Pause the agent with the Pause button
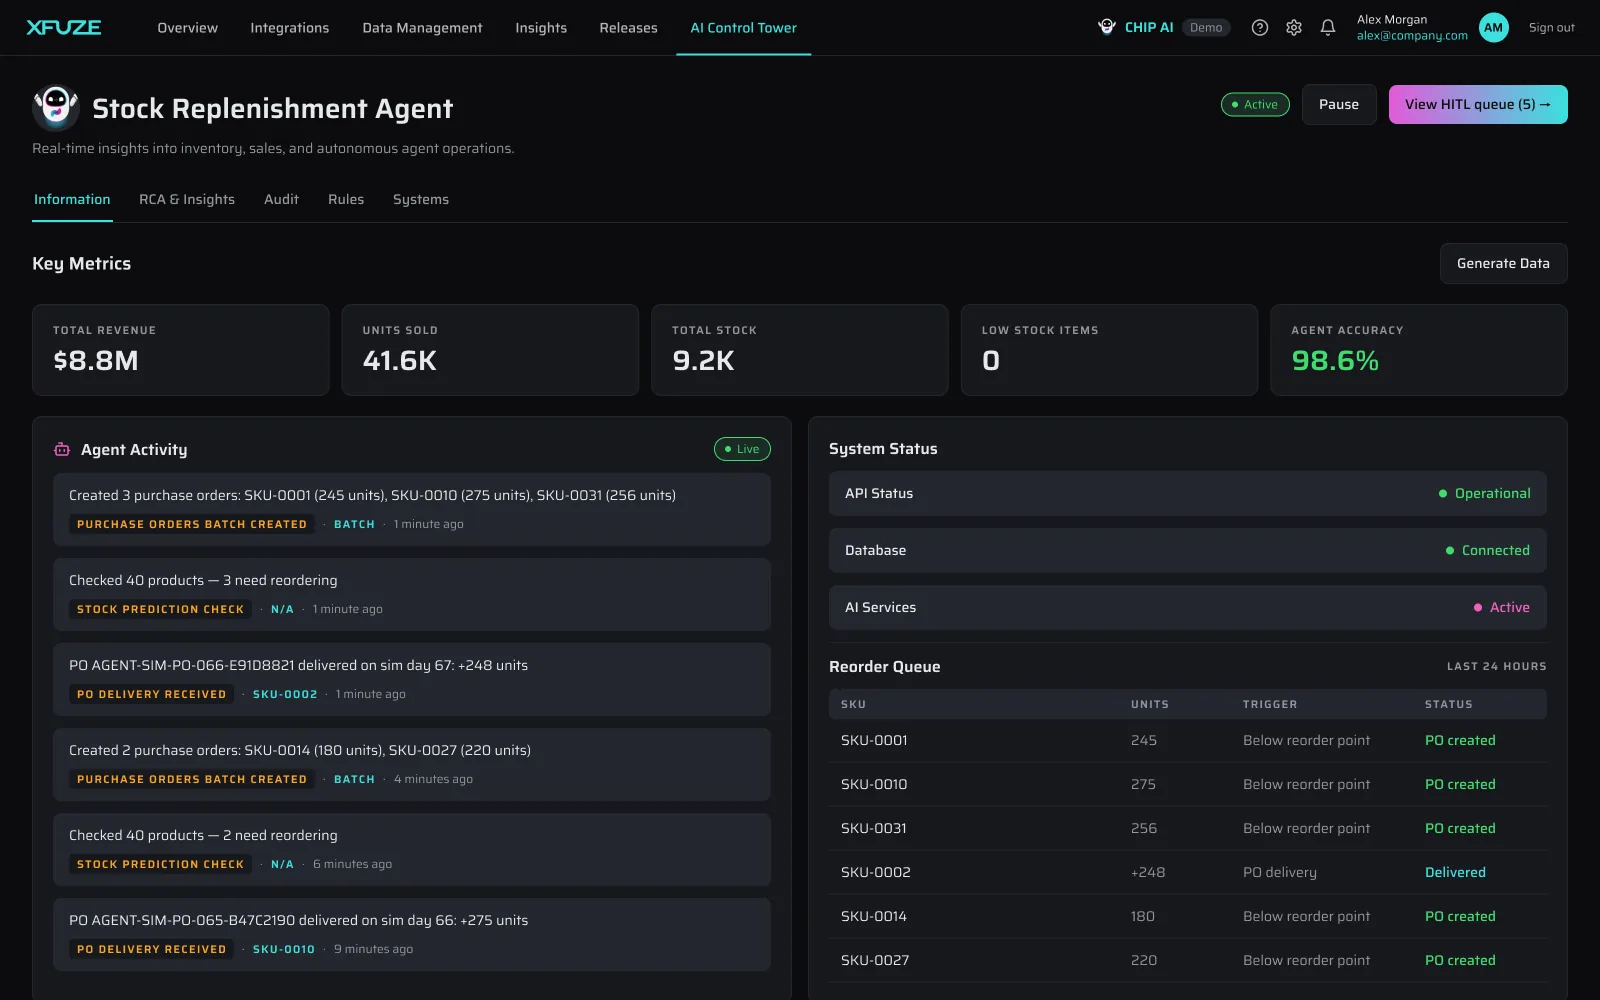This screenshot has width=1600, height=1000. (1339, 104)
